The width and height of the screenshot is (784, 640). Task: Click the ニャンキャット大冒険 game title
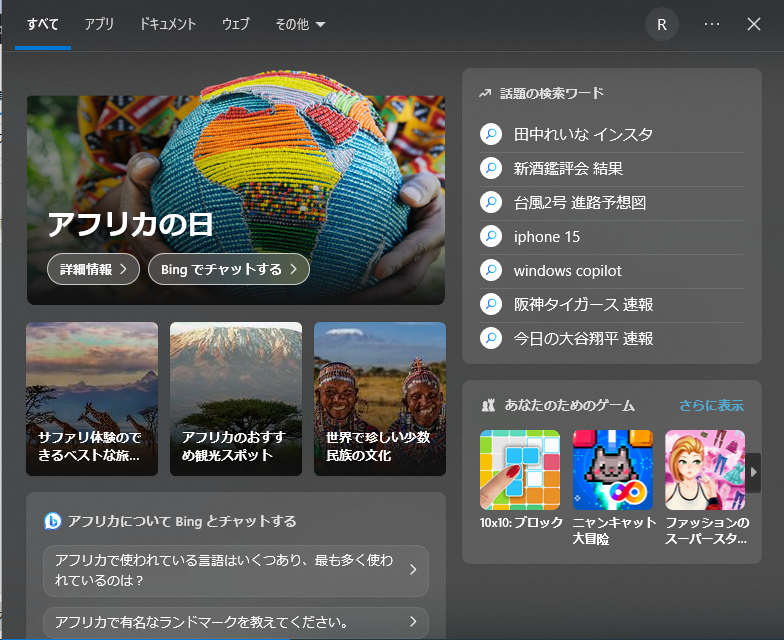click(614, 530)
